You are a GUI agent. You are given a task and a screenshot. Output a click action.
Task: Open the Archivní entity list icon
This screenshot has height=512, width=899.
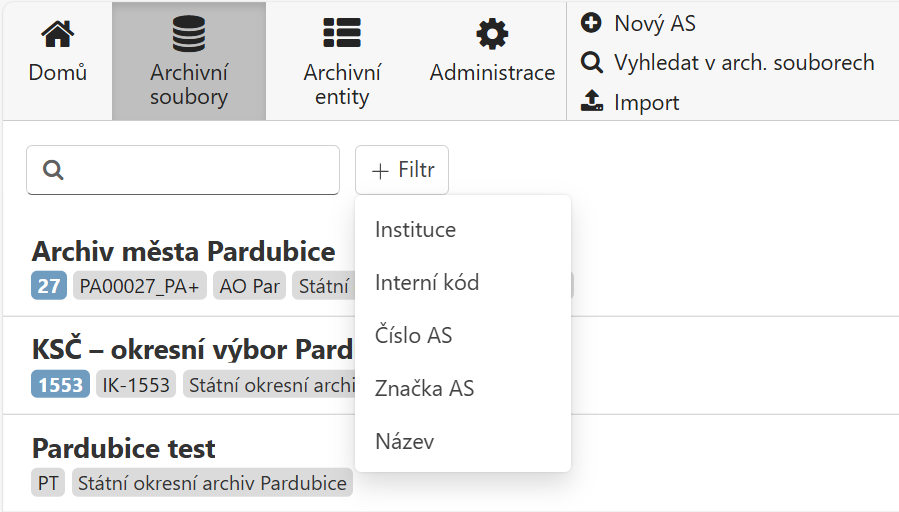point(342,34)
